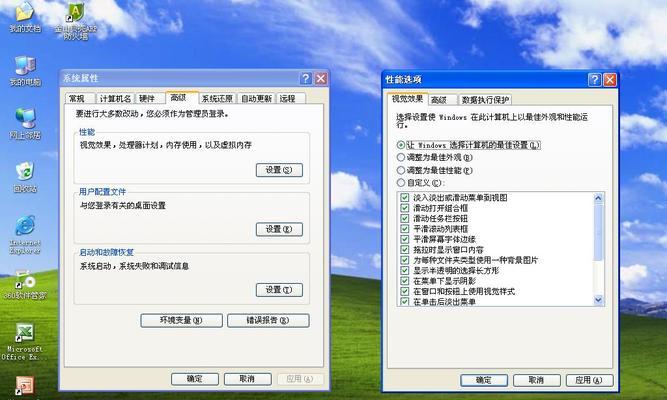Toggle 在窗口和按钮上使用视觉样式 checkbox

coord(405,291)
